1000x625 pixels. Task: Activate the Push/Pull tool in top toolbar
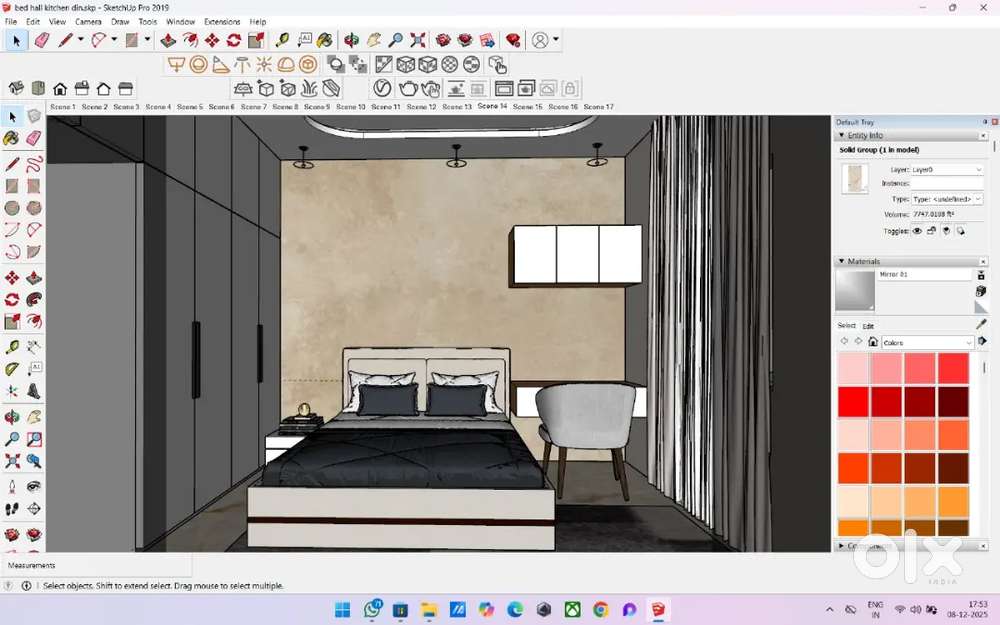pyautogui.click(x=168, y=40)
